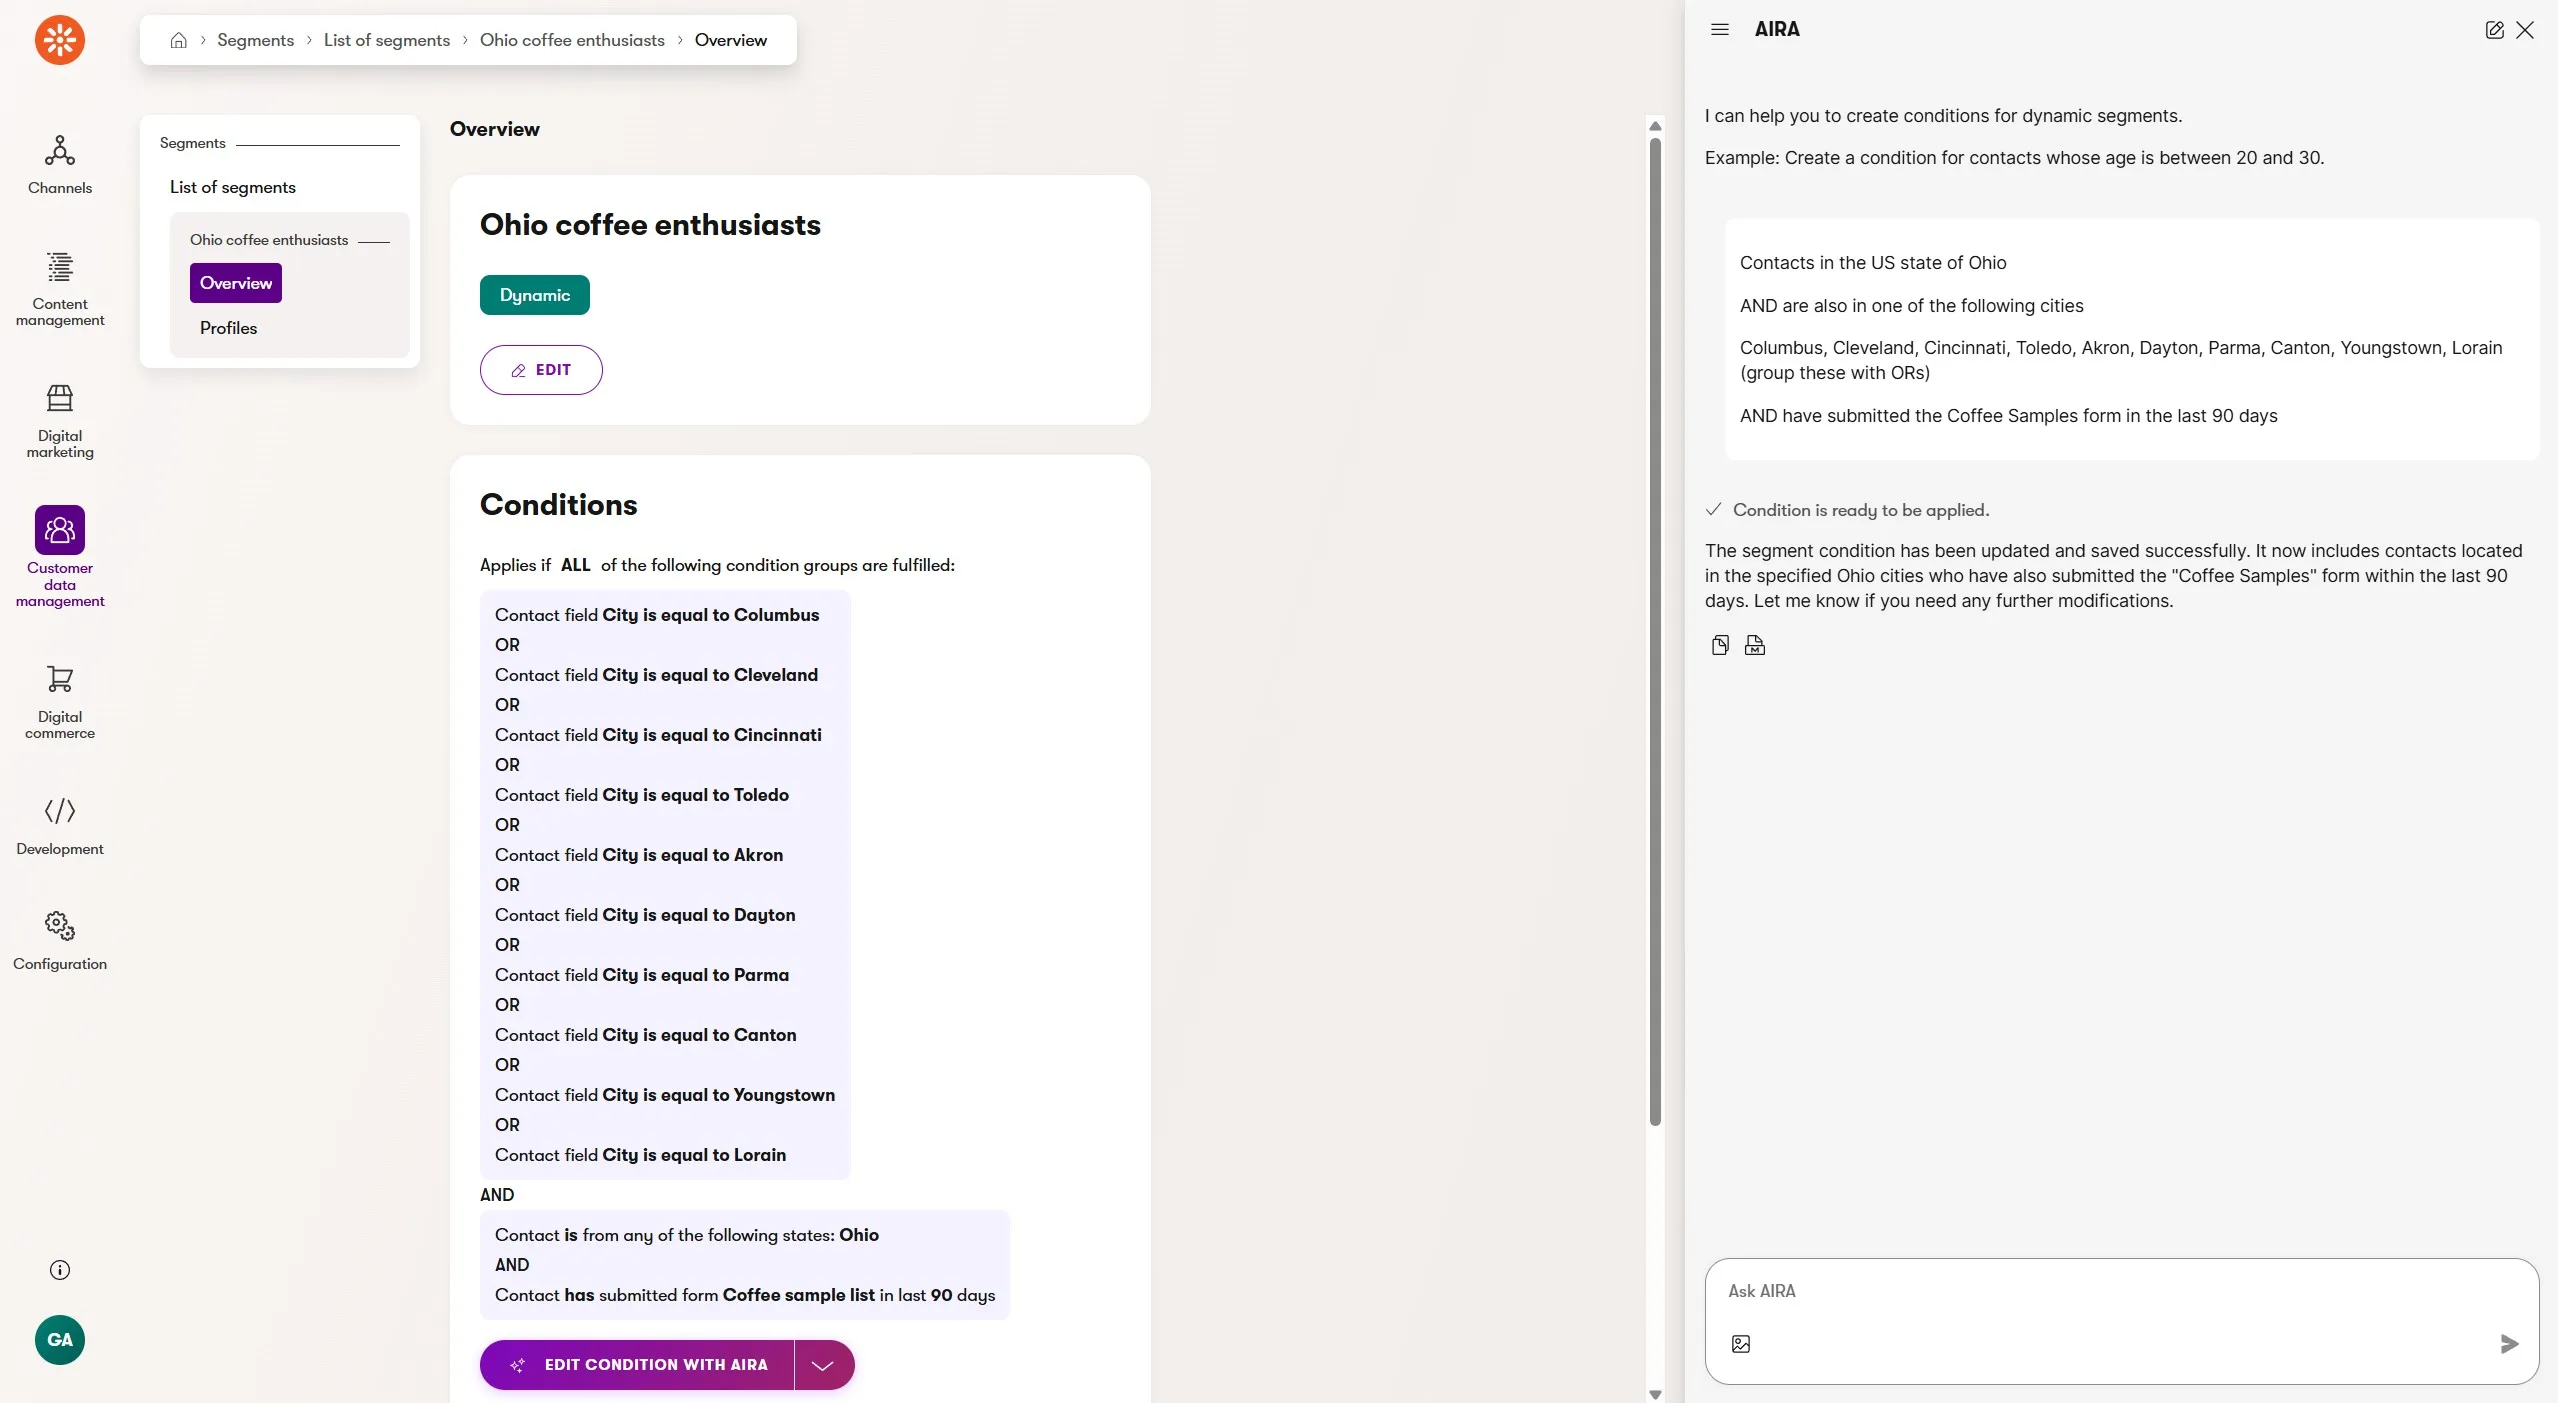Screen dimensions: 2558x1403
Task: Select the Overview tab
Action: click(236, 283)
